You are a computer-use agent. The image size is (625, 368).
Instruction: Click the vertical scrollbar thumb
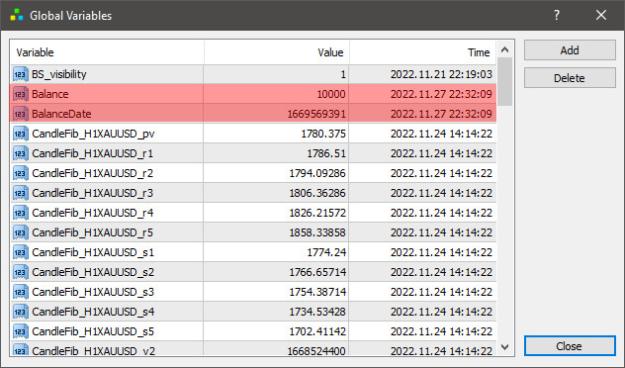(505, 82)
